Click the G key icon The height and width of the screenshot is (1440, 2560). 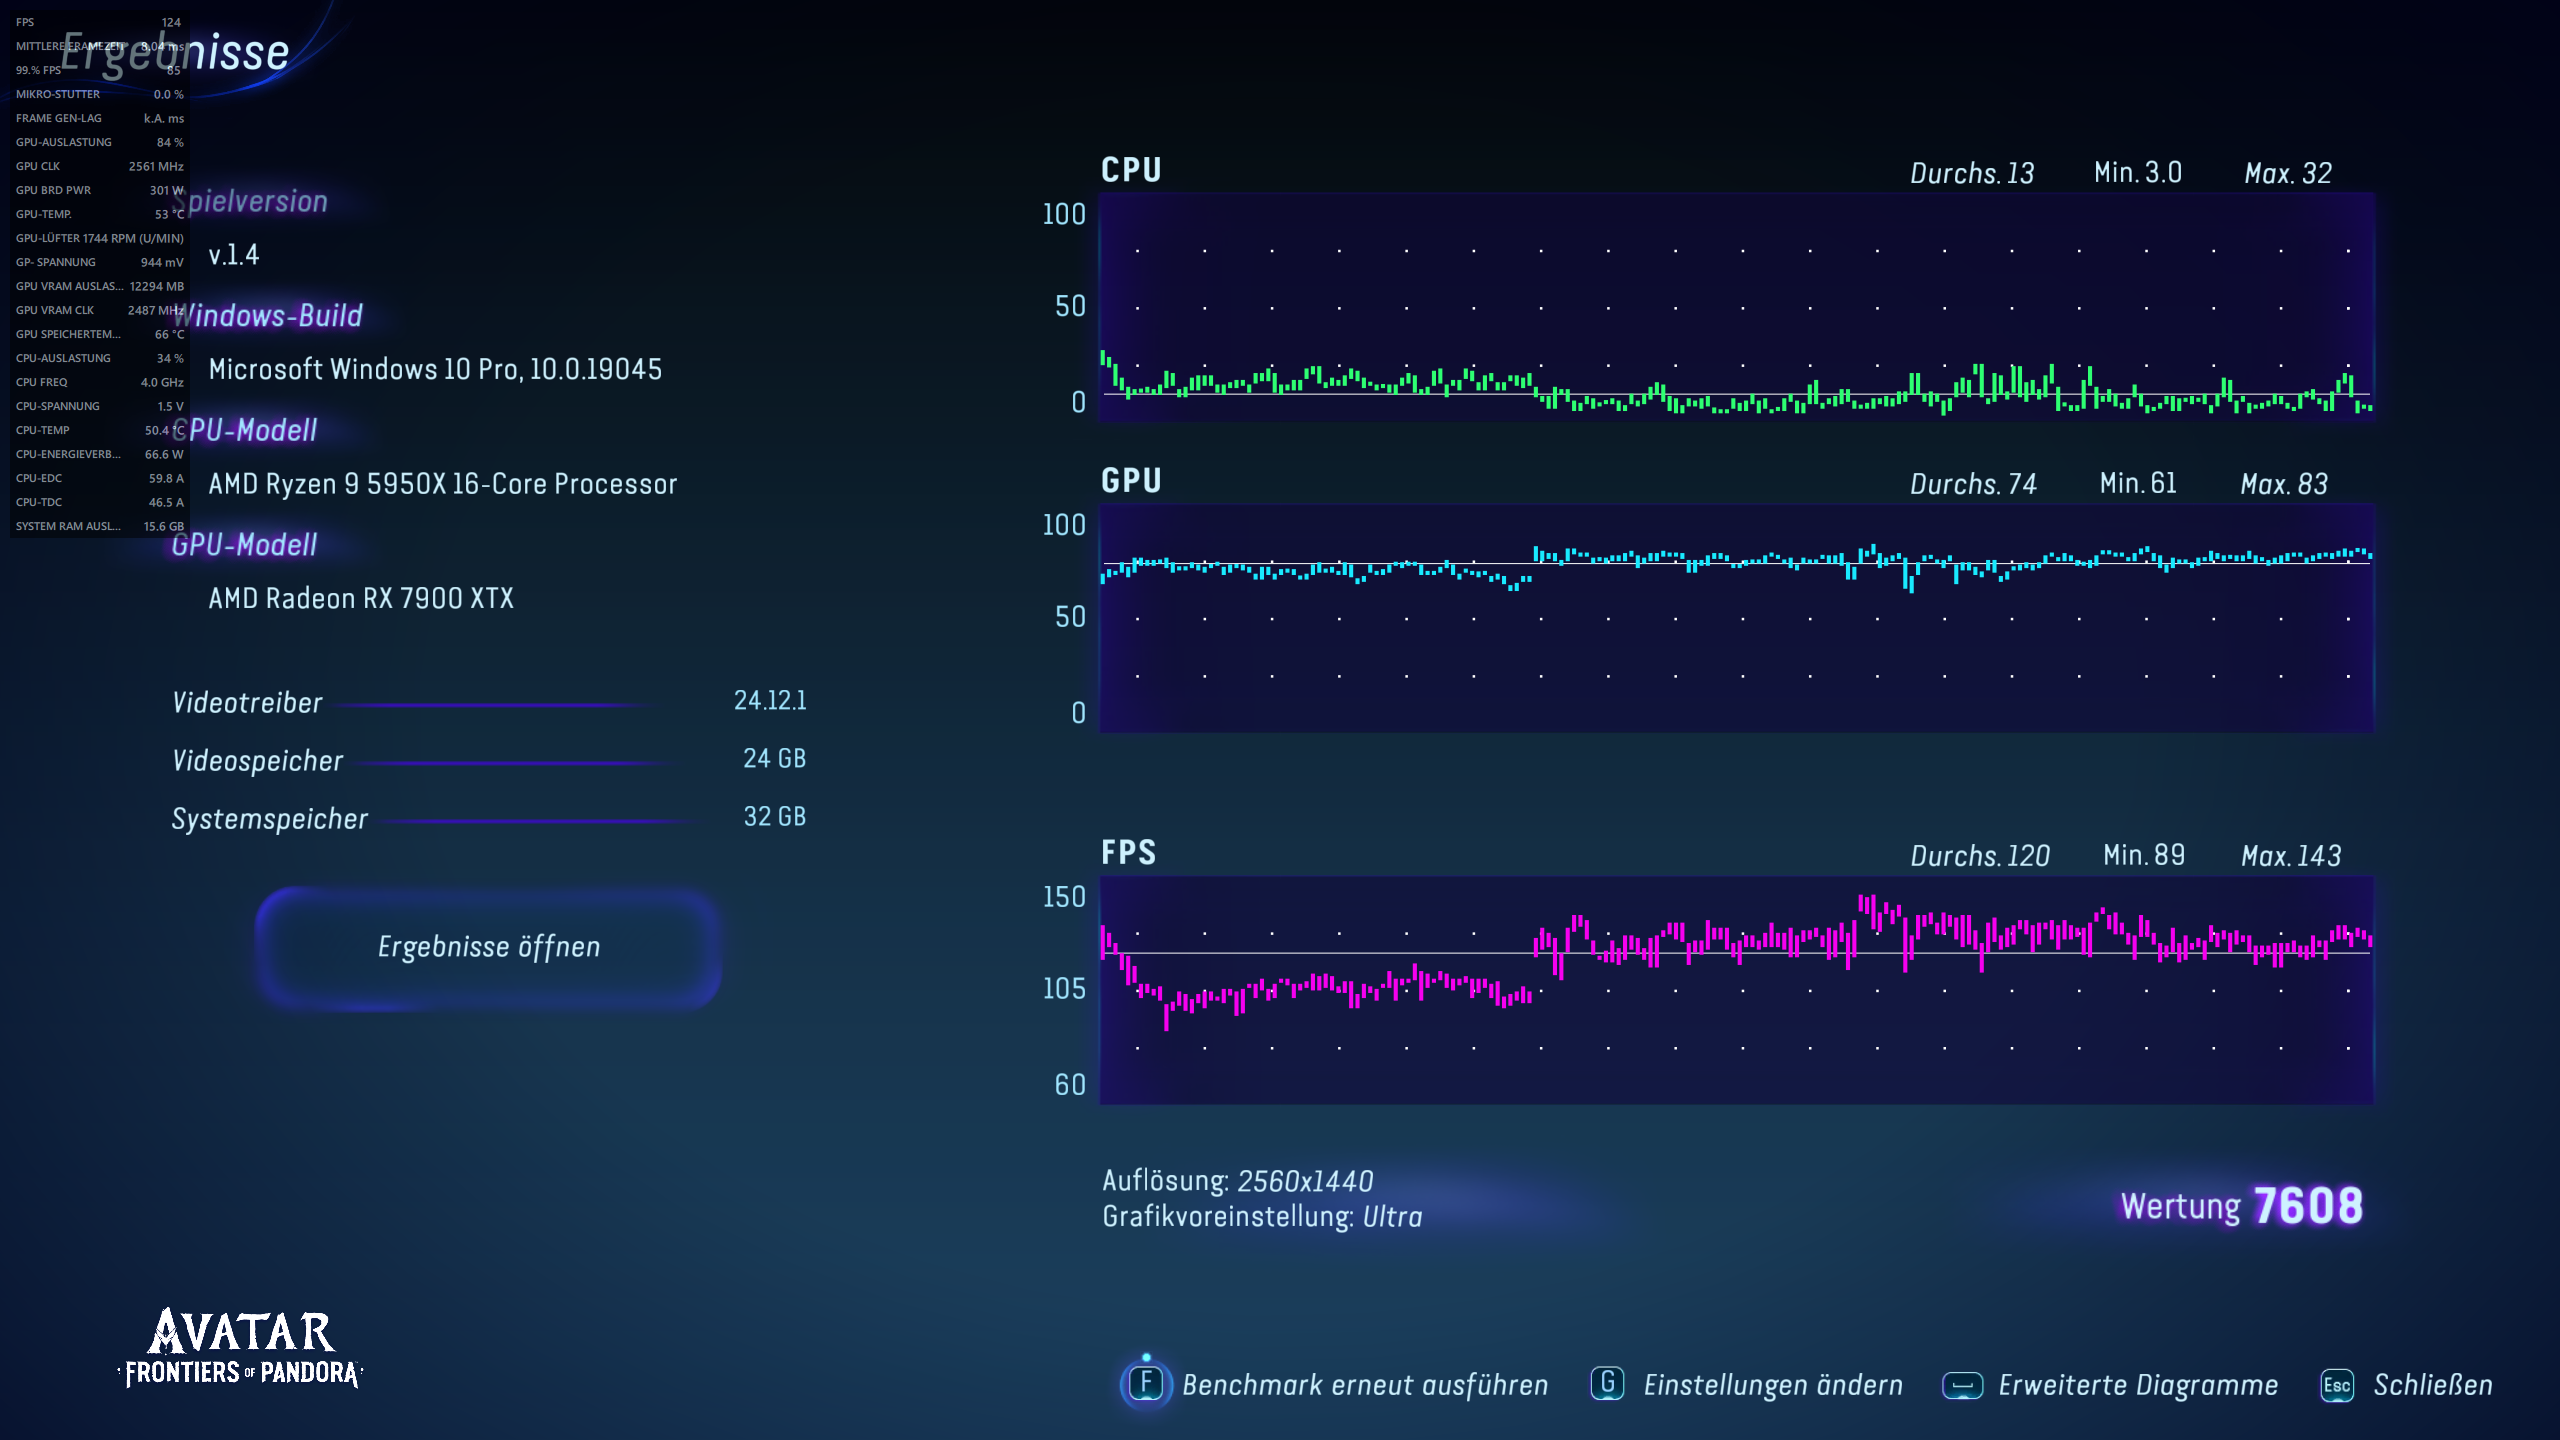tap(1607, 1384)
